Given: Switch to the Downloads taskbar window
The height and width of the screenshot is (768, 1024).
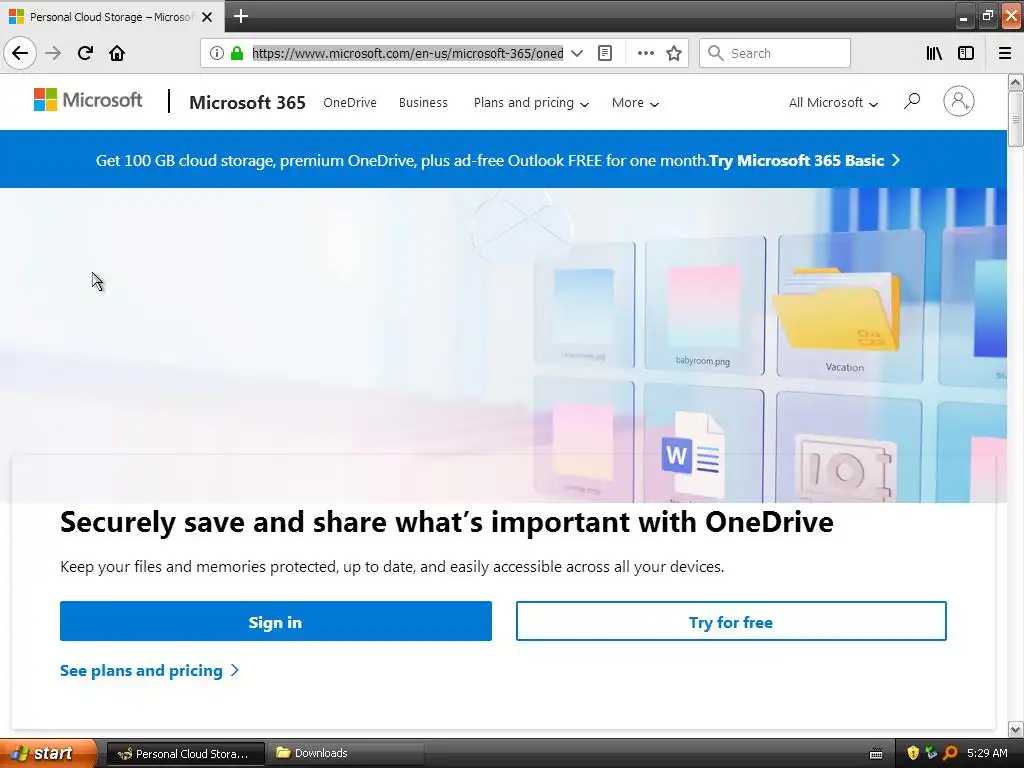Looking at the screenshot, I should pos(345,753).
